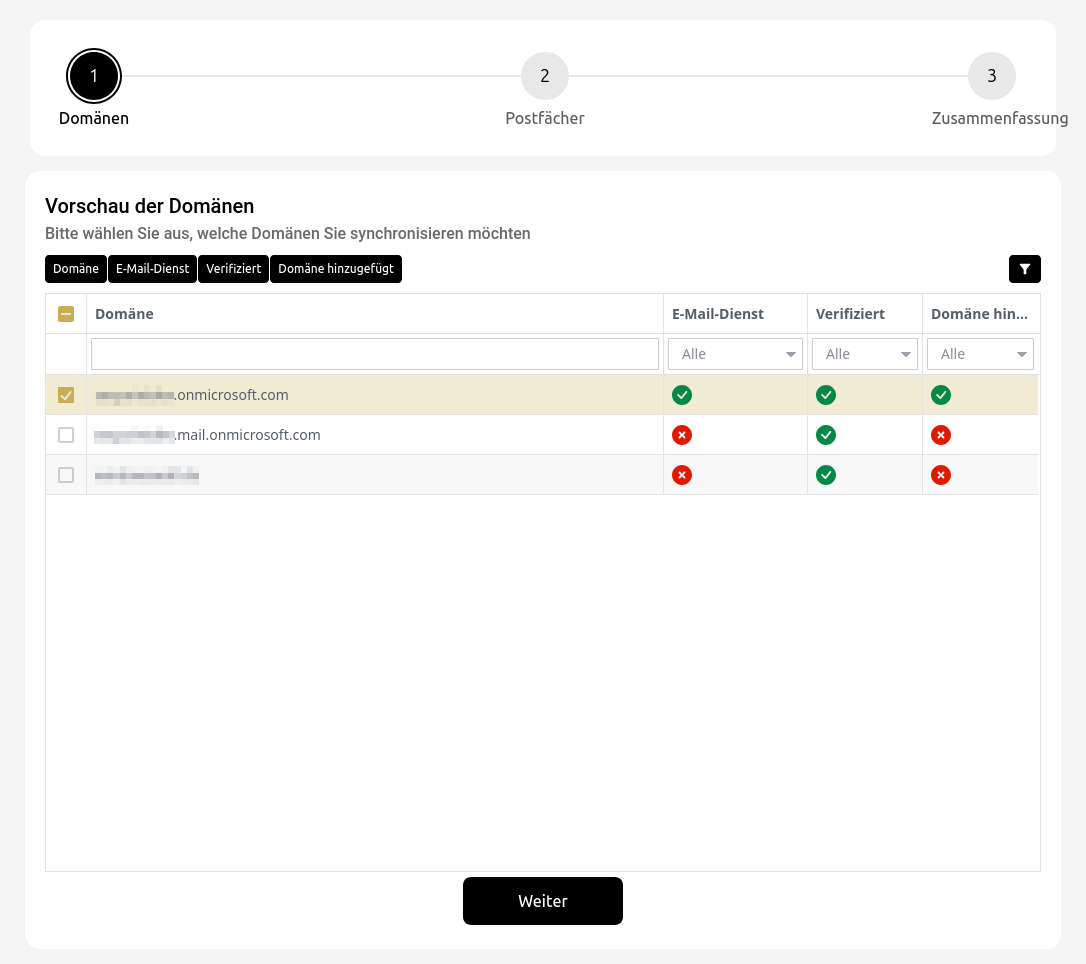Click green Domäne hinzugefügt checkmark in first row
This screenshot has width=1086, height=964.
coord(941,395)
